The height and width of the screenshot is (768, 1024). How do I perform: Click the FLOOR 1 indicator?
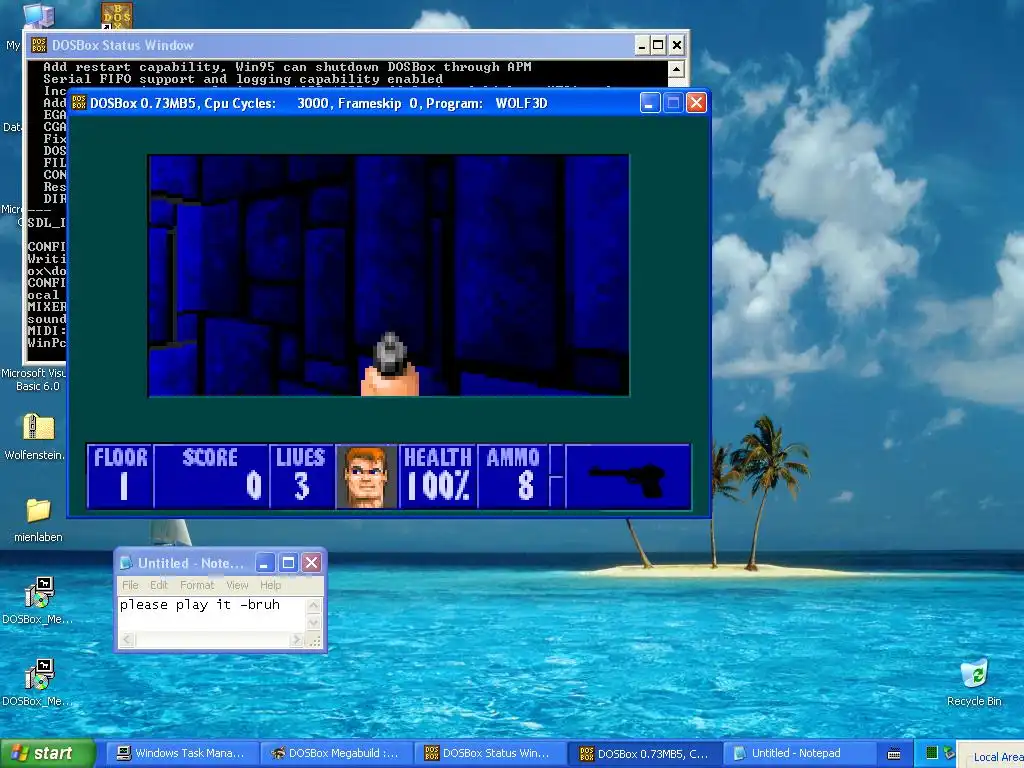pos(120,477)
